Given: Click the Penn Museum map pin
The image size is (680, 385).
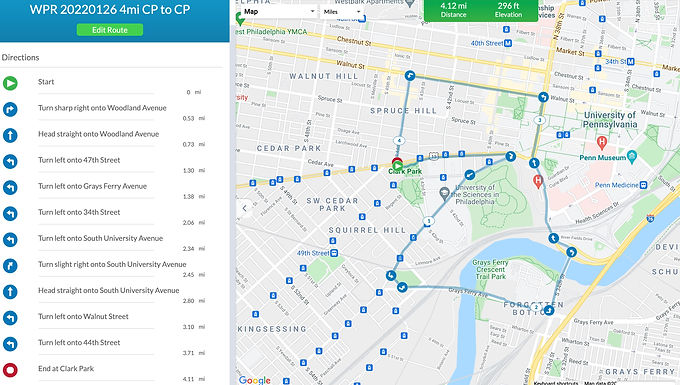Looking at the screenshot, I should 632,157.
